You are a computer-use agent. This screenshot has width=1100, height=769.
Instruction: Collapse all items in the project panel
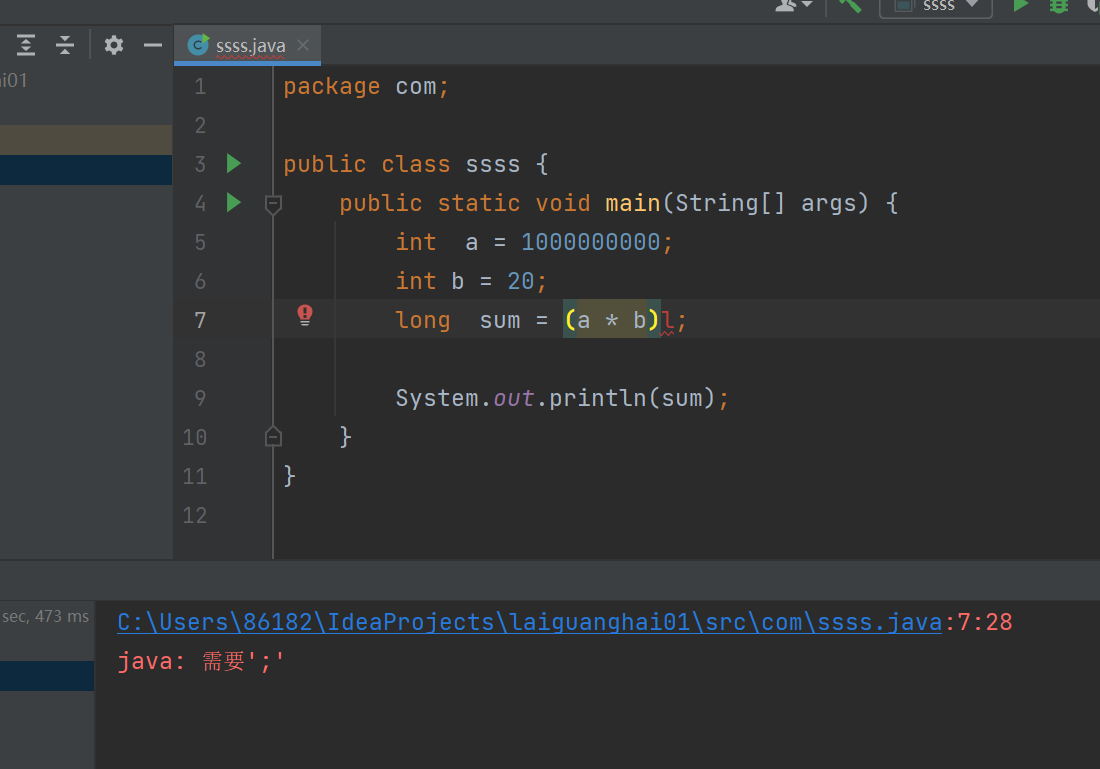pyautogui.click(x=65, y=45)
